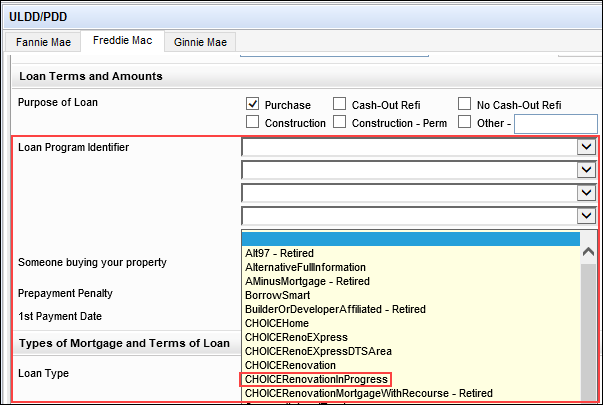Click the Loan Program Identifier label
This screenshot has width=603, height=405.
click(73, 147)
